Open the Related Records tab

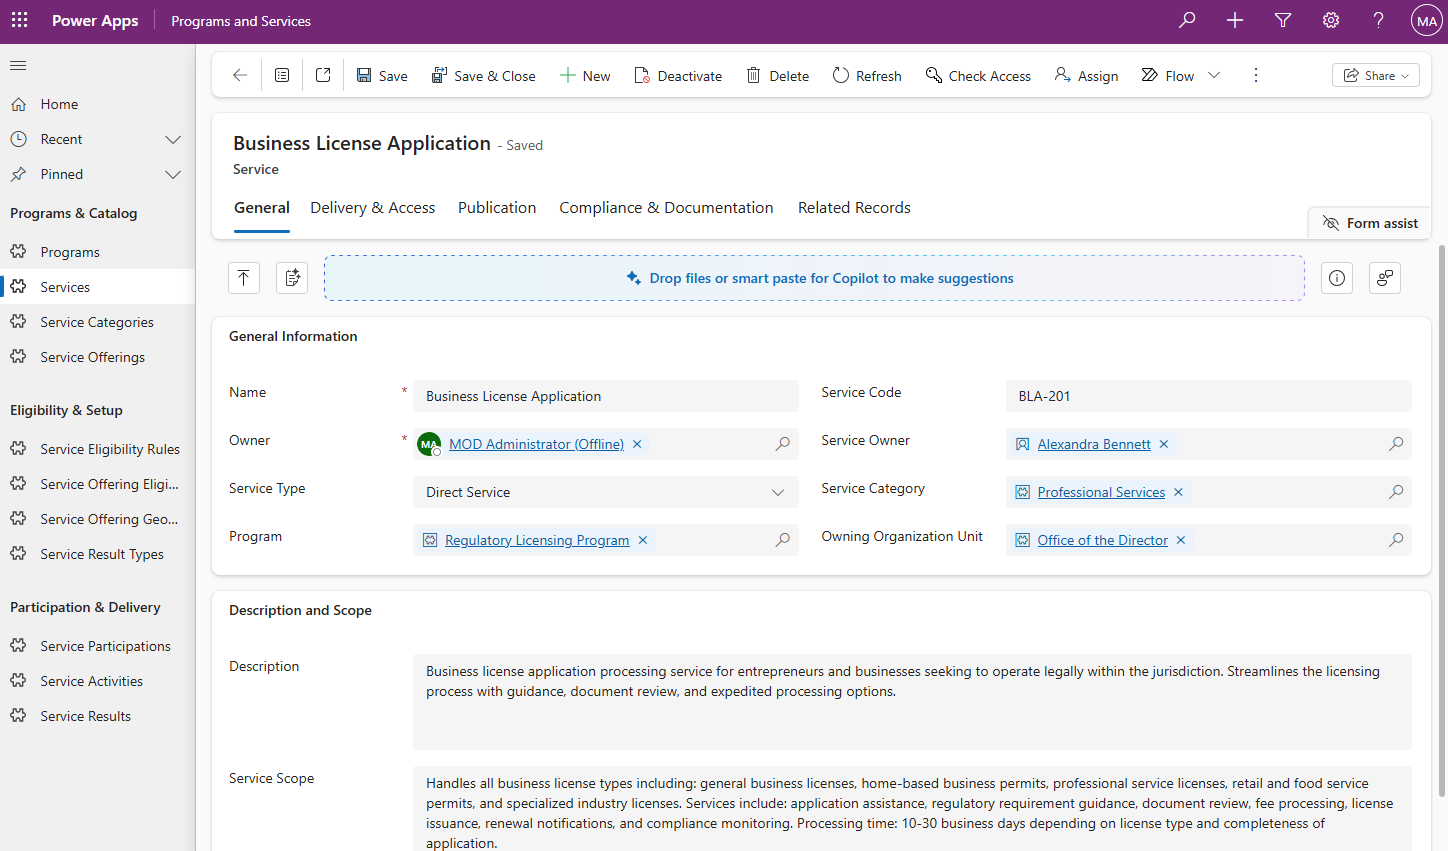(x=854, y=208)
